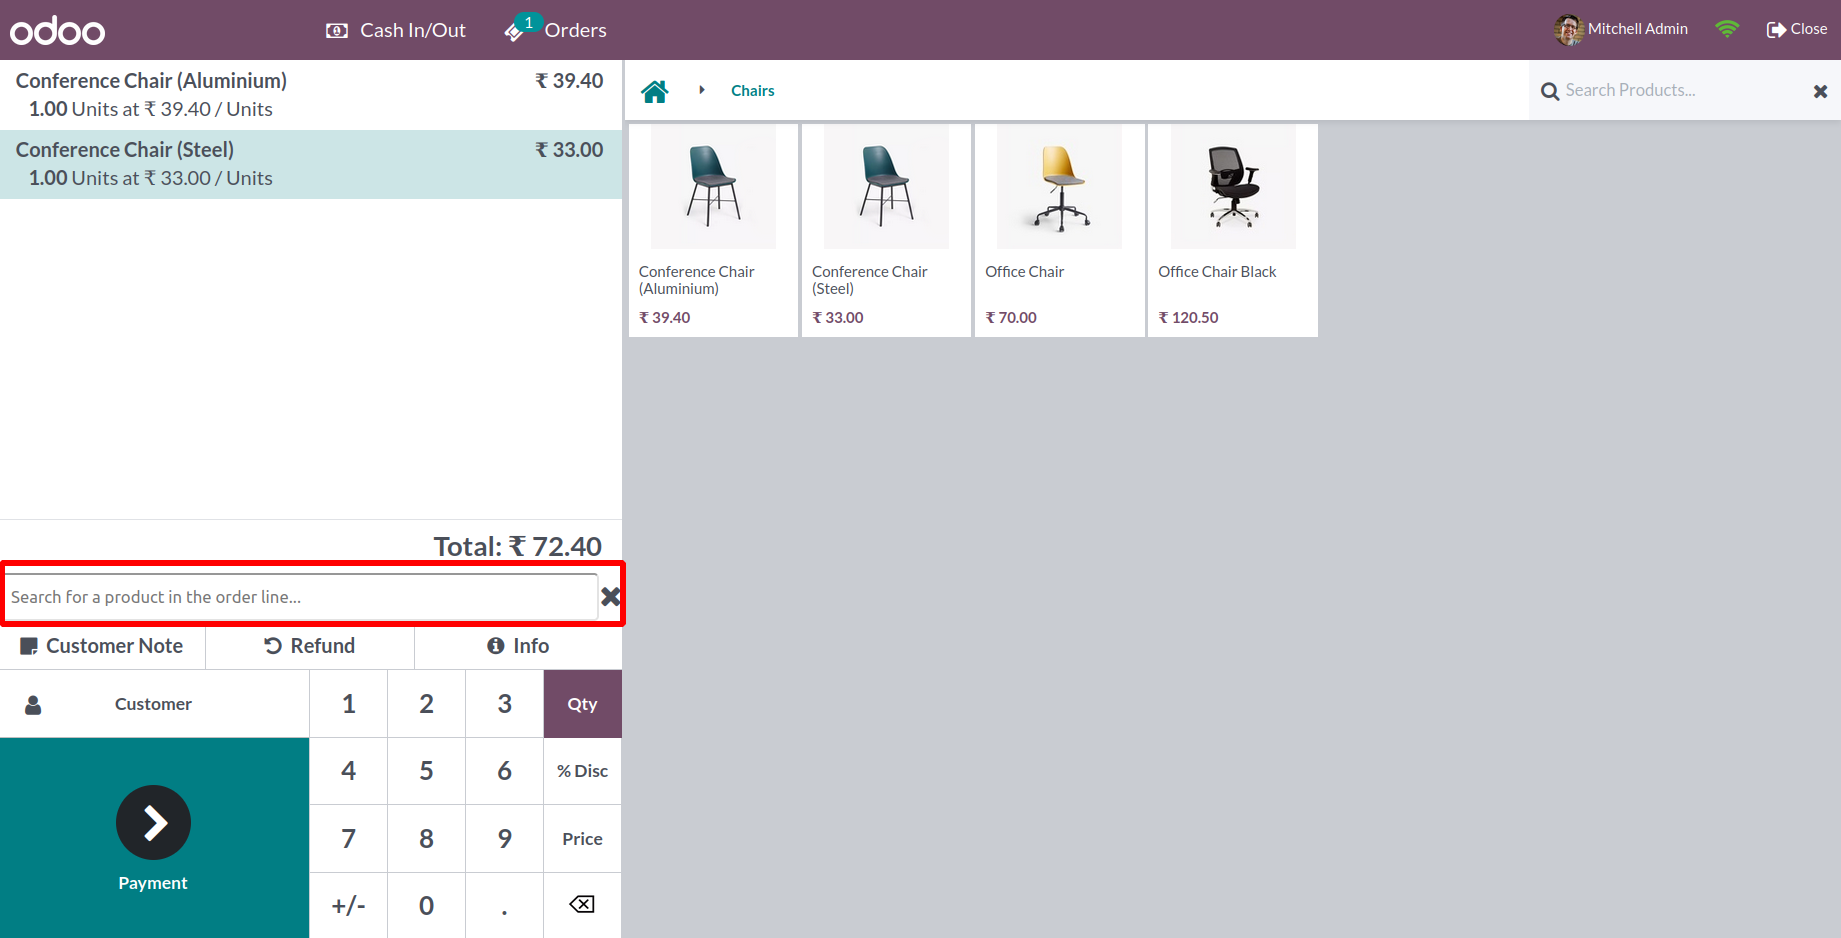Click the green wifi connection status icon
Viewport: 1841px width, 938px height.
1727,29
